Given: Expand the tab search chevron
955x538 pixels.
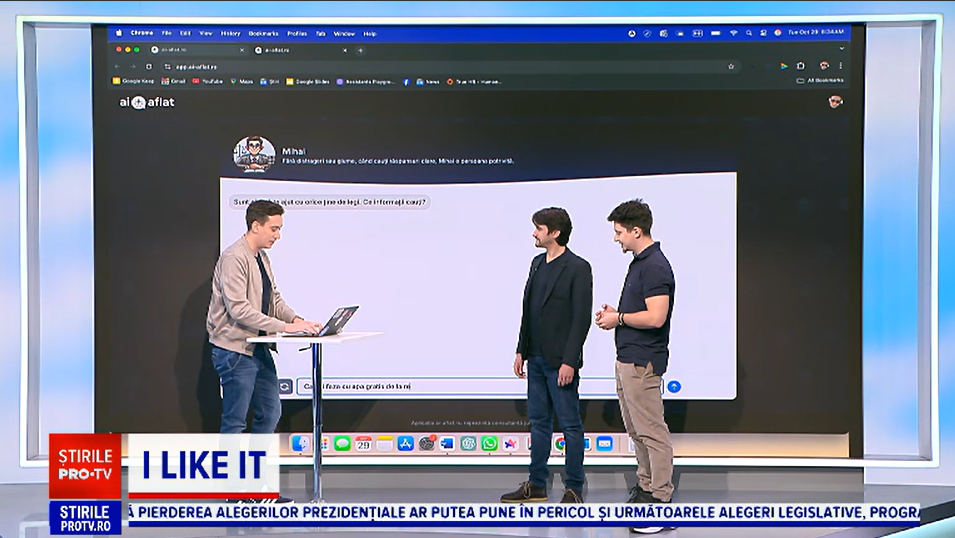Looking at the screenshot, I should (x=842, y=49).
